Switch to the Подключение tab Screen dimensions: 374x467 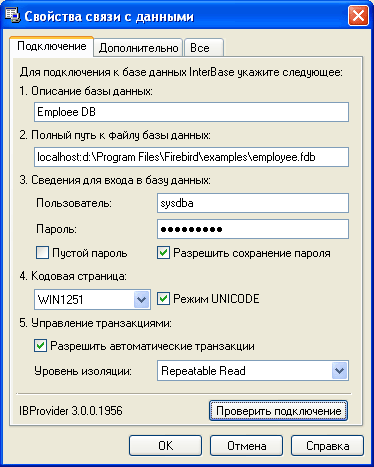click(x=52, y=46)
